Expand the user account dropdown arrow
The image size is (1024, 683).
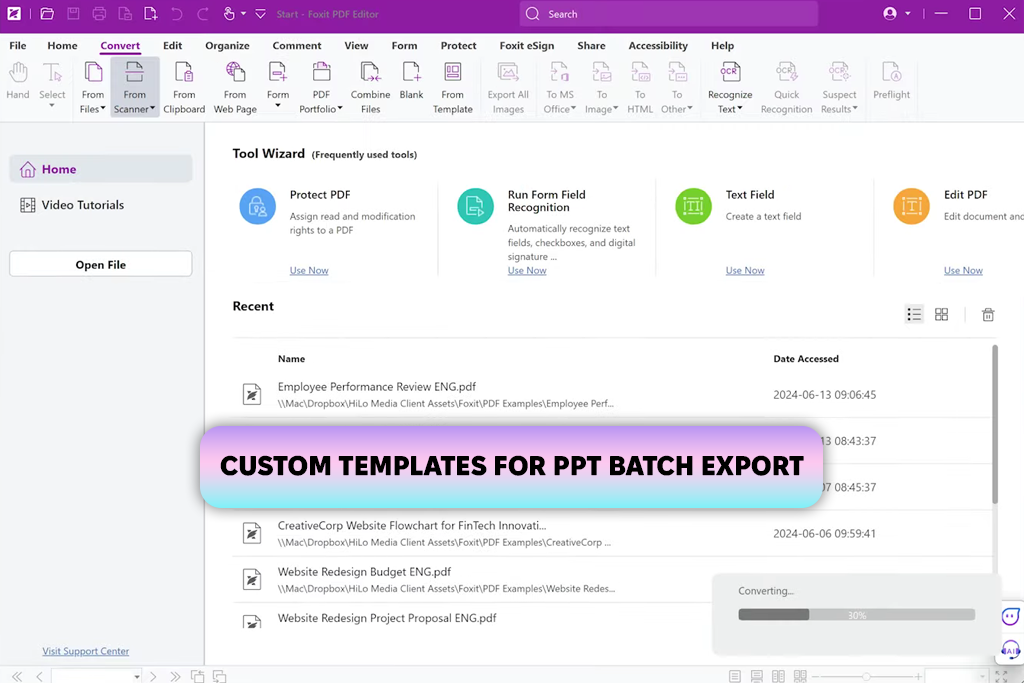coord(908,14)
